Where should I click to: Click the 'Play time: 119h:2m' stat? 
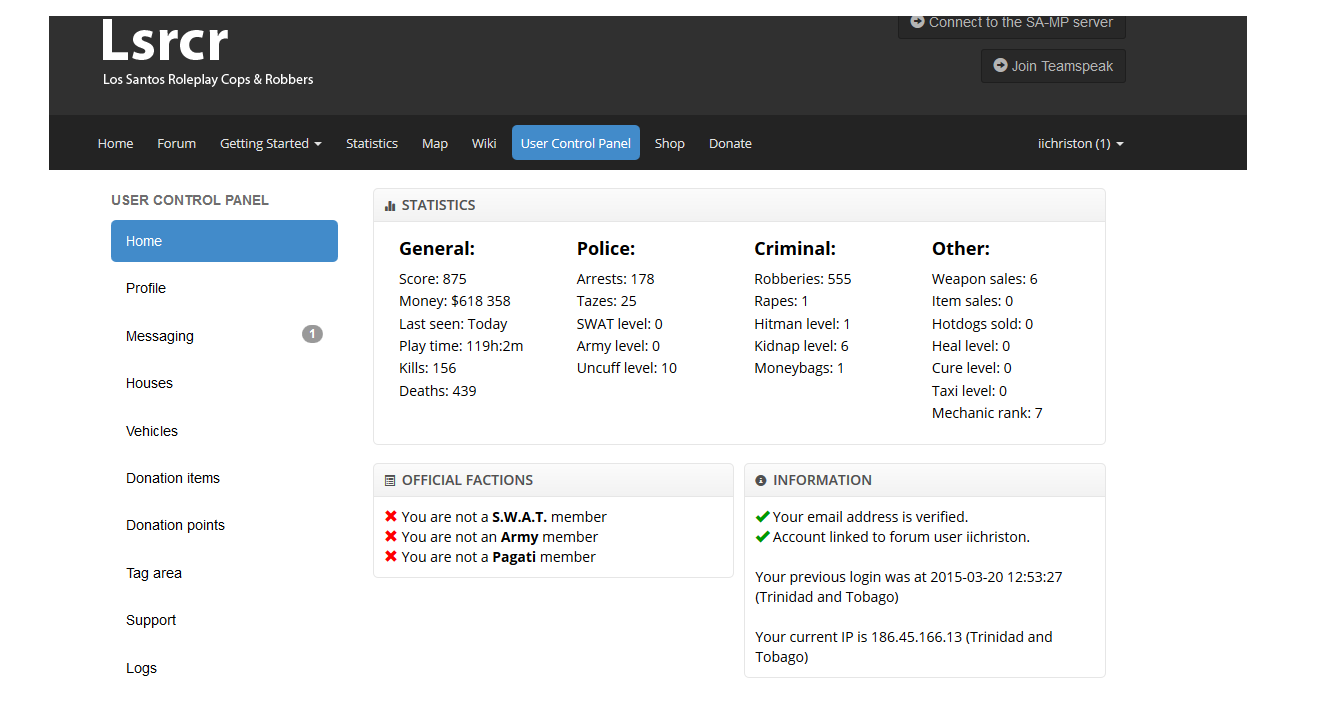coord(461,346)
